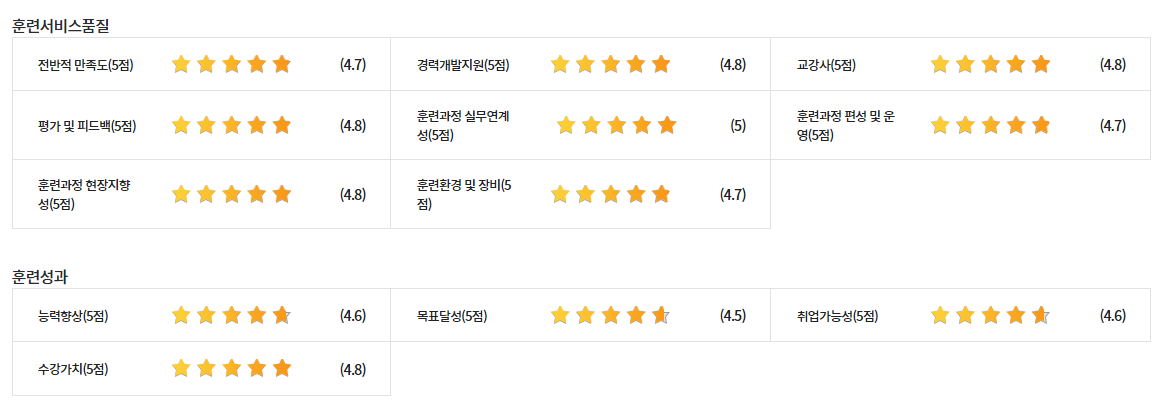The height and width of the screenshot is (410, 1163).
Task: Click the 교강사(5점) label
Action: click(x=826, y=66)
